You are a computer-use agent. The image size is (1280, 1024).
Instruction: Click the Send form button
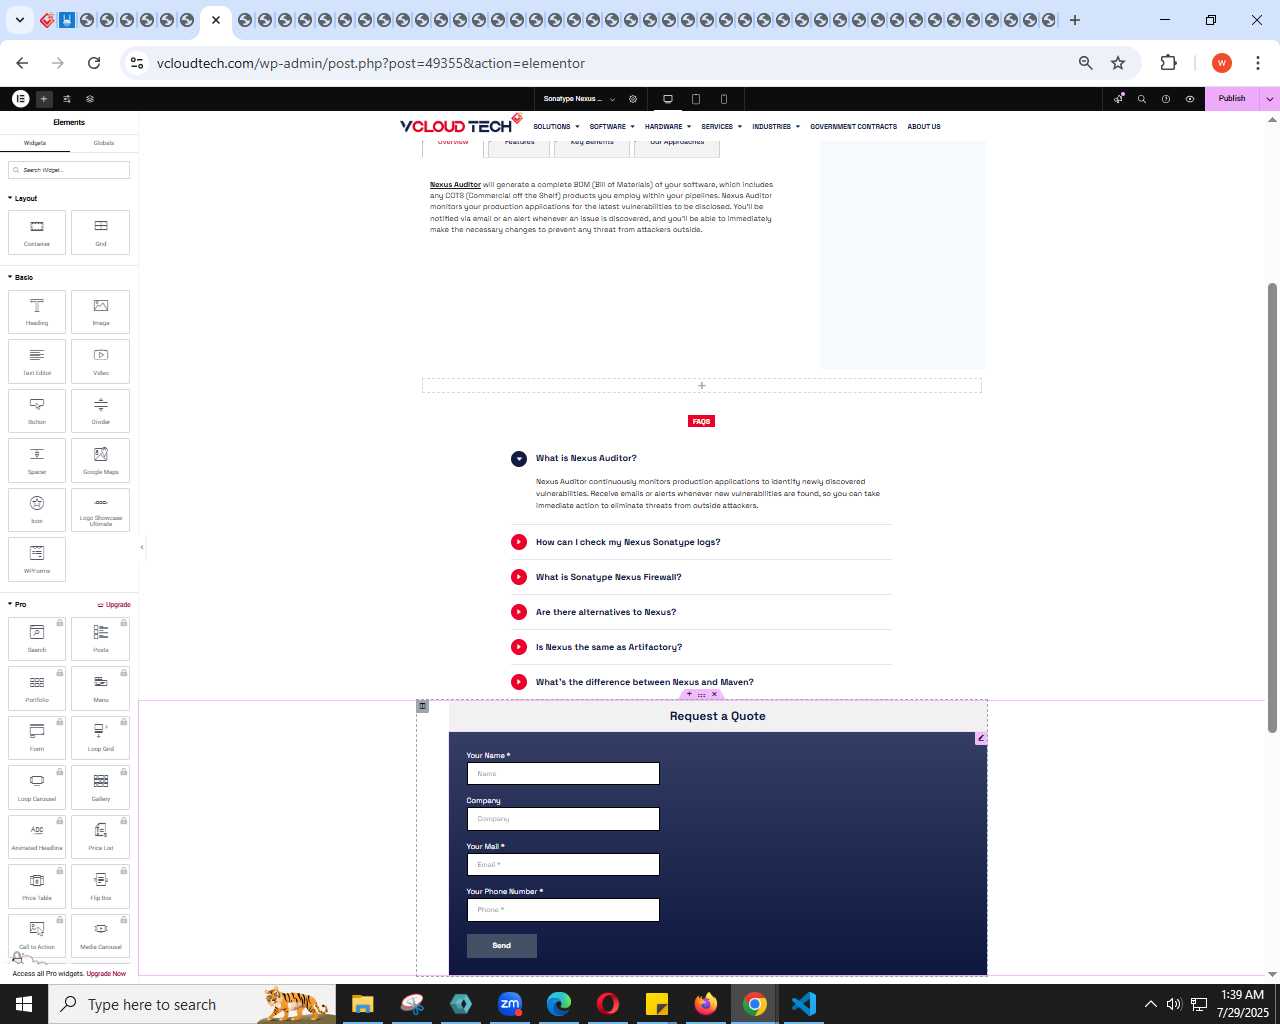pos(502,945)
